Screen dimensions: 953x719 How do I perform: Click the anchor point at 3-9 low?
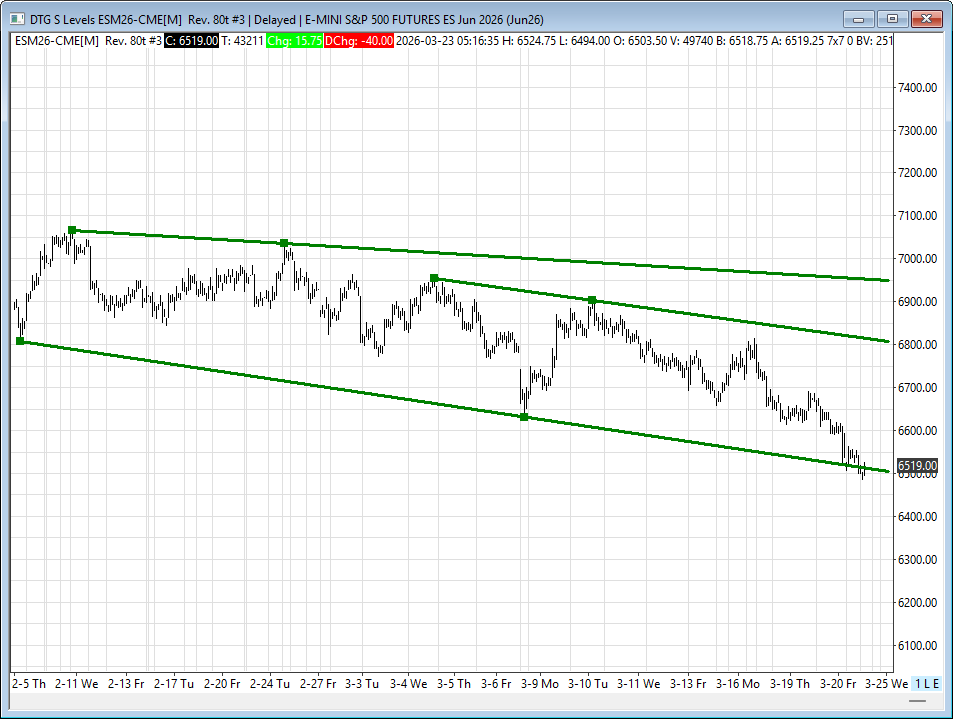tap(524, 417)
